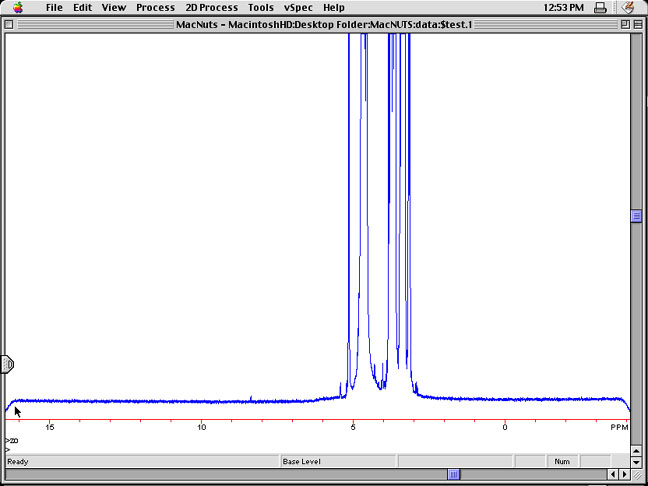Viewport: 648px width, 486px height.
Task: Open the 2D Process menu
Action: [x=211, y=7]
